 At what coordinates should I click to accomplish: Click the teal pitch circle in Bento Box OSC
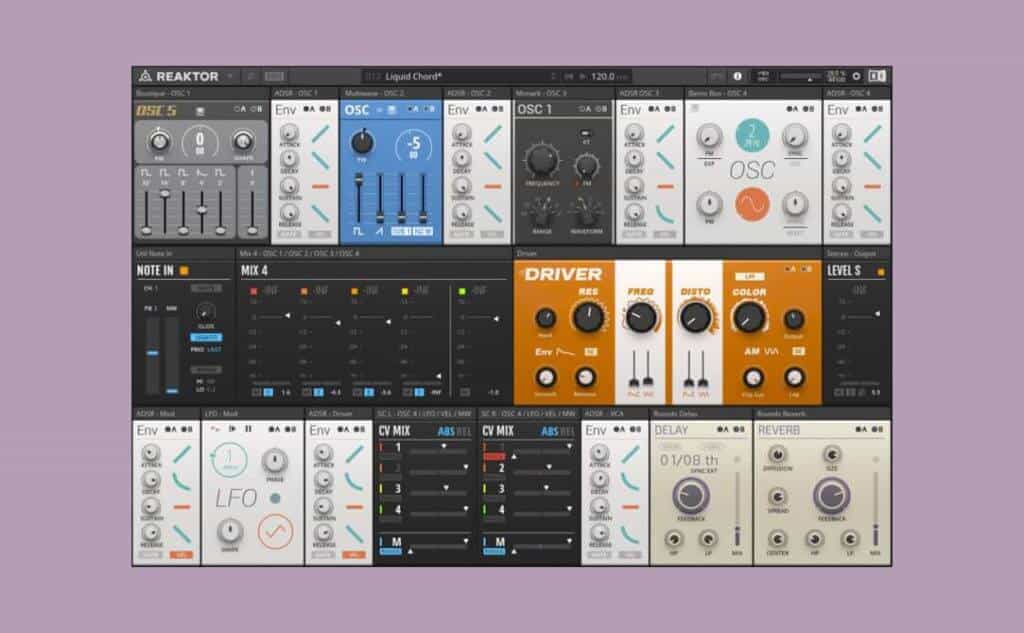(x=752, y=135)
